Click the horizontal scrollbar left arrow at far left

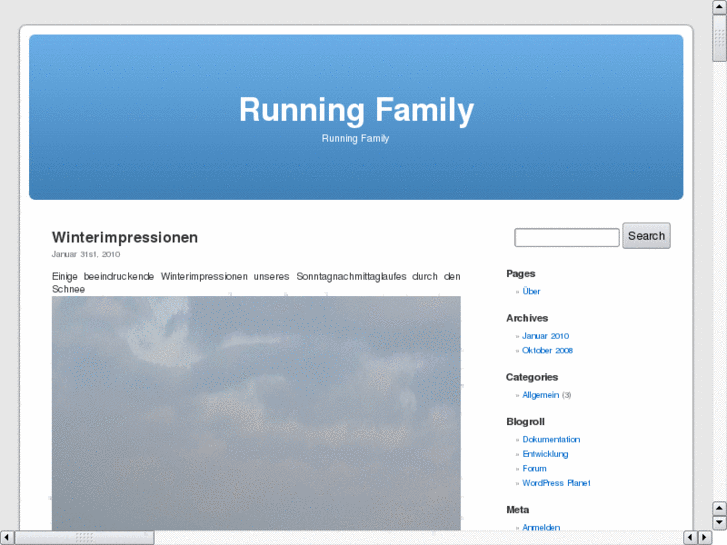(6, 538)
